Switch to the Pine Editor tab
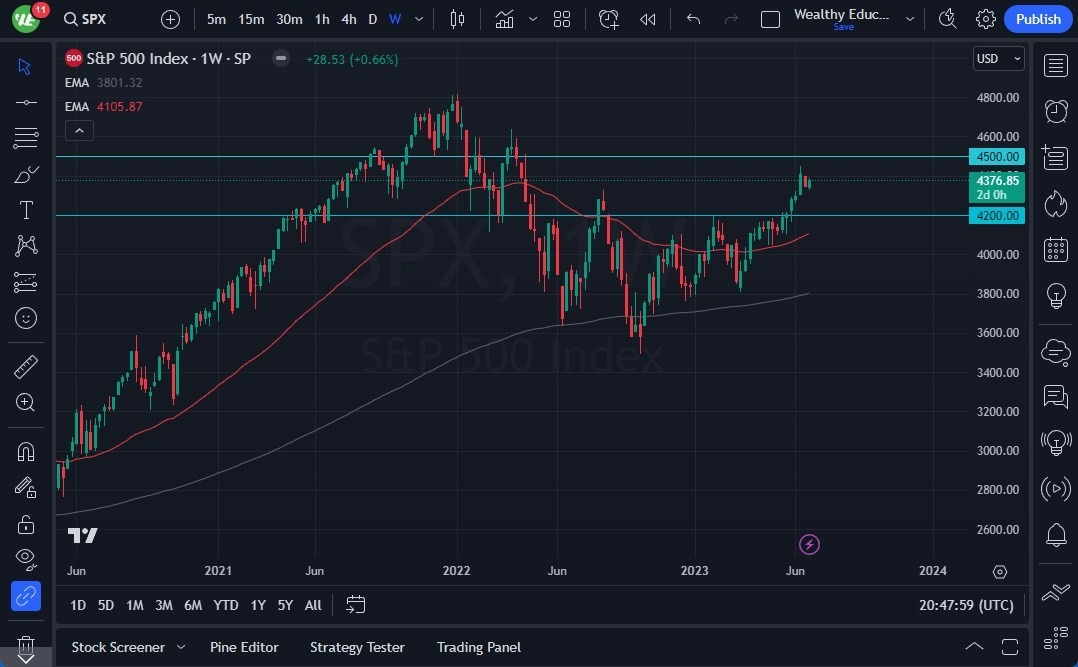 tap(244, 647)
